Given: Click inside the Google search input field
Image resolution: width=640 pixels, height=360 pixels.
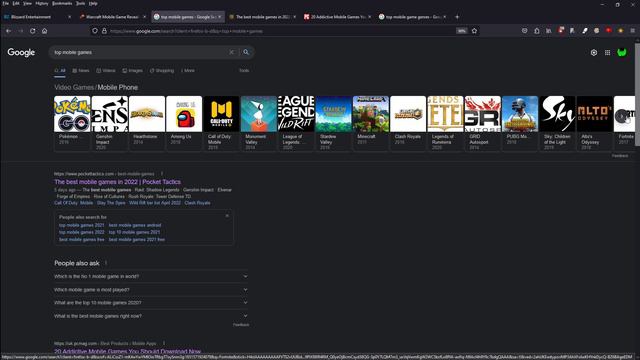Looking at the screenshot, I should pyautogui.click(x=139, y=52).
